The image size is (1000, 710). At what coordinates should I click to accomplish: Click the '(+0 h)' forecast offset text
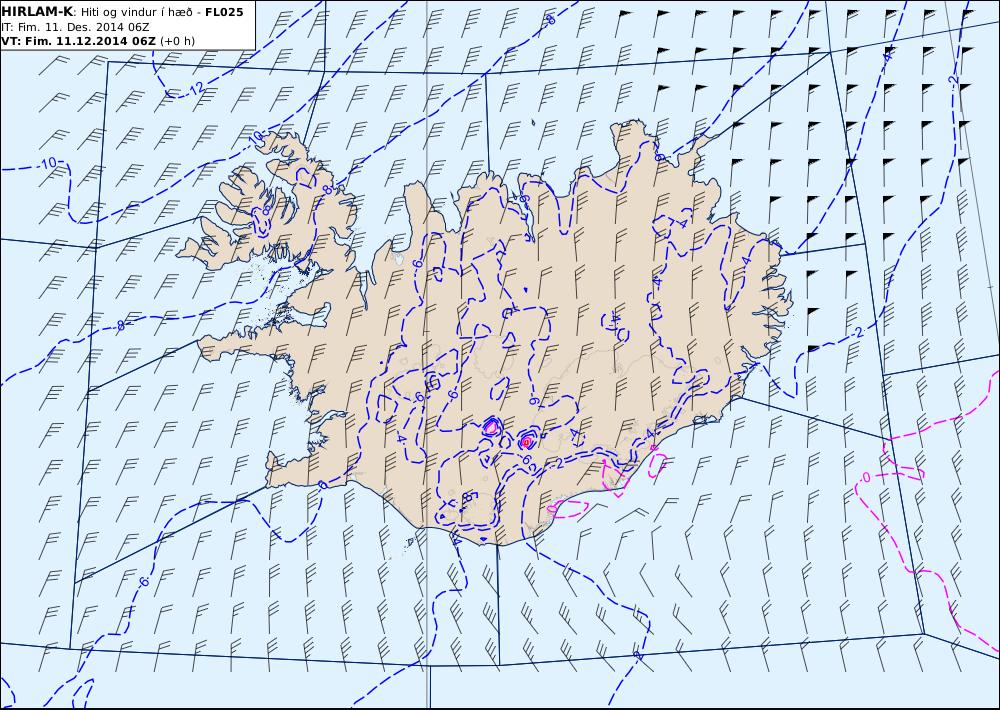(177, 41)
